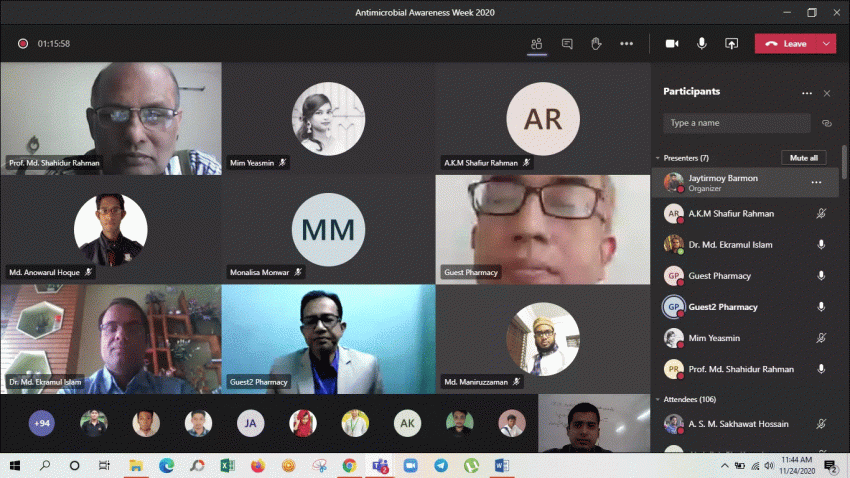Open the Leave button dropdown arrow
This screenshot has width=850, height=478.
(826, 44)
